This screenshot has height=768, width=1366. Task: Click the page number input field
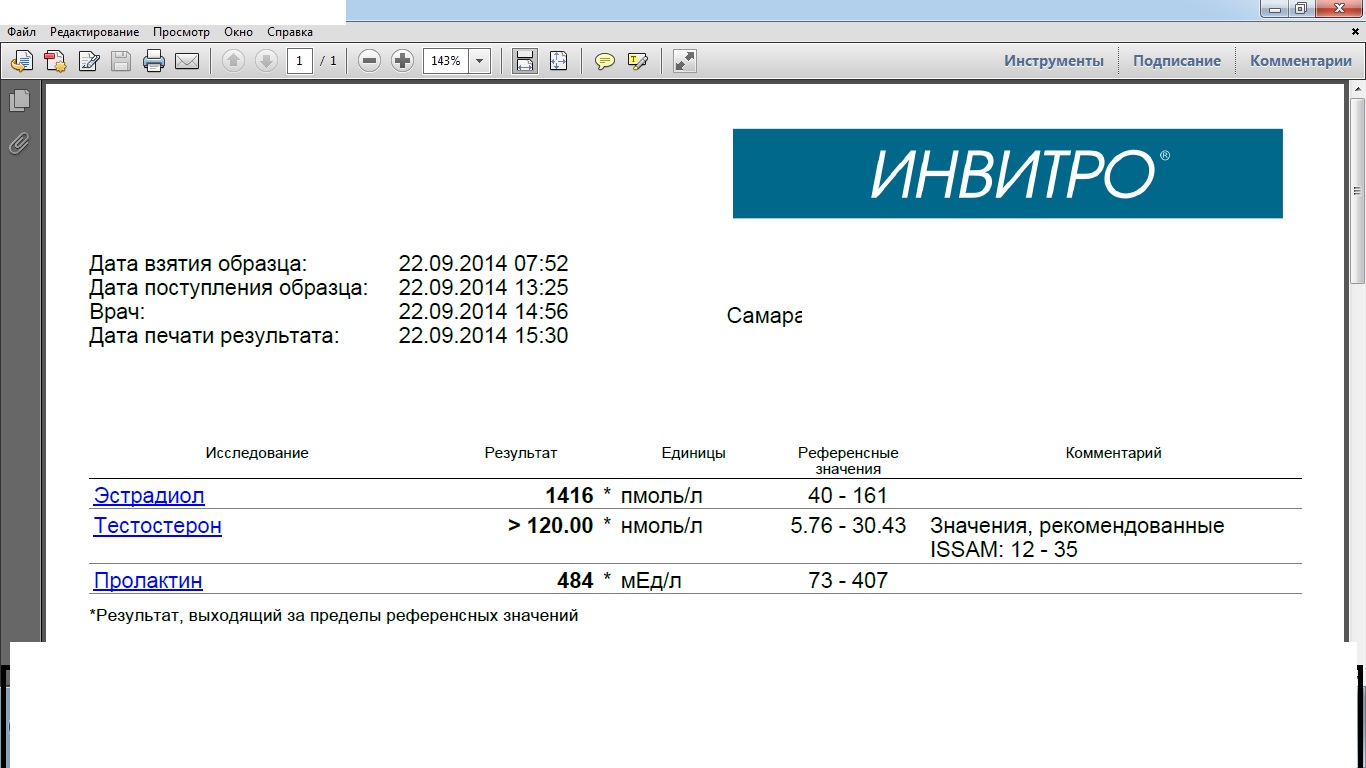300,61
